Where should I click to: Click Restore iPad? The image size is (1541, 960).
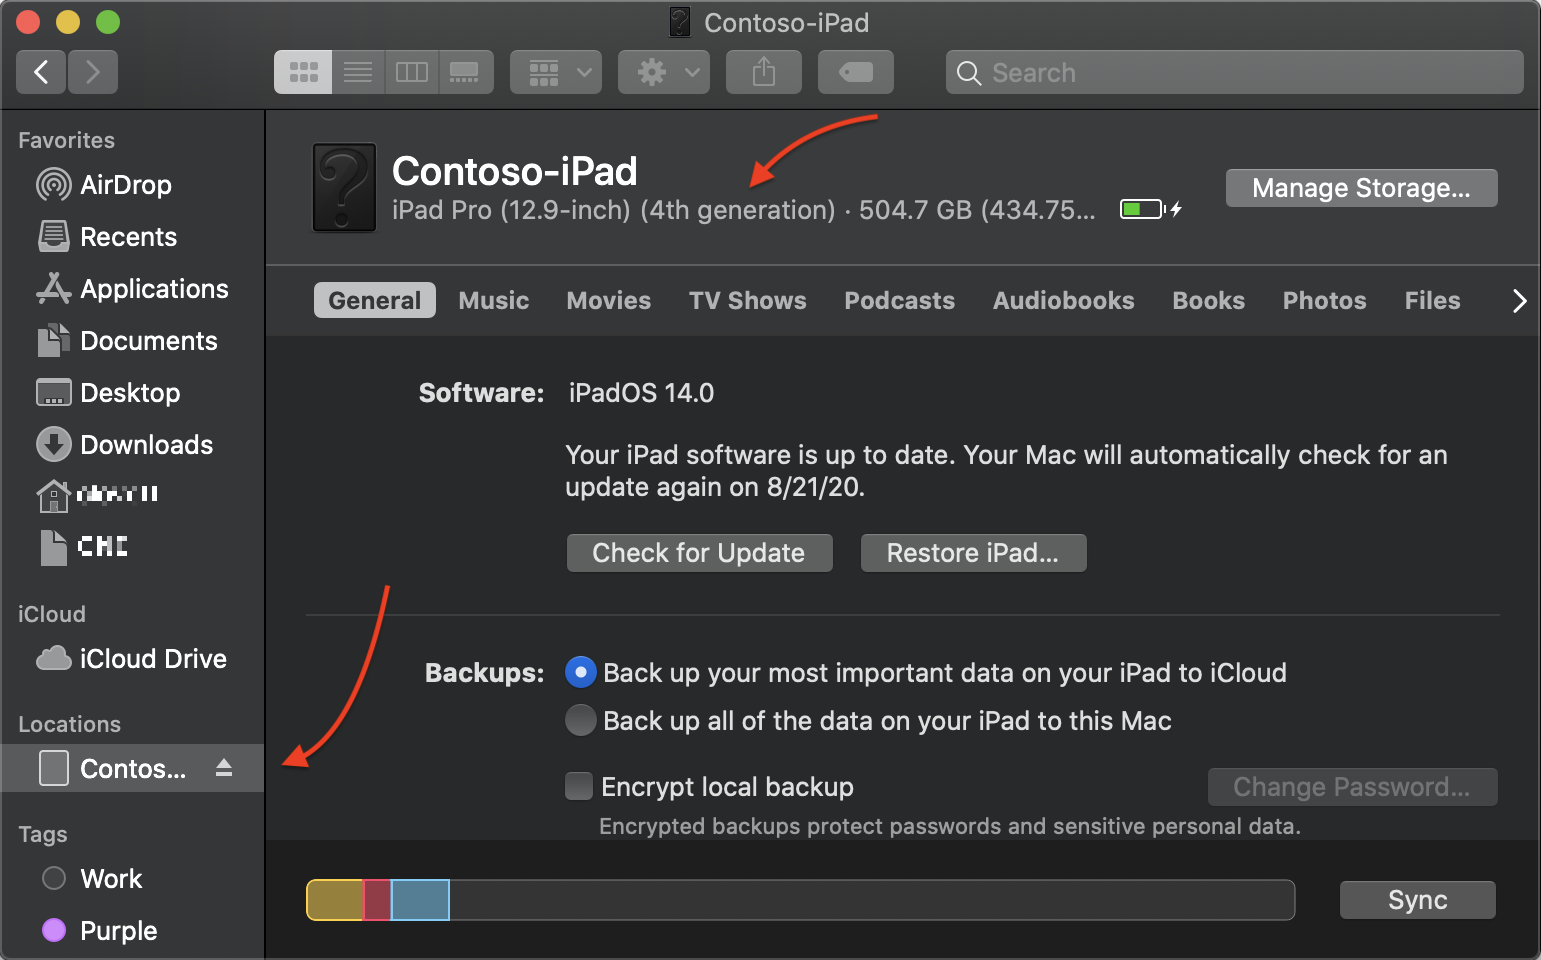973,553
